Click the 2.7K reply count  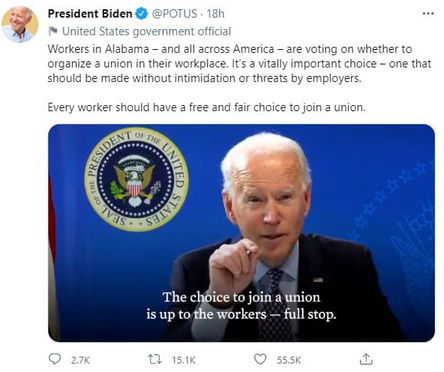[80, 360]
